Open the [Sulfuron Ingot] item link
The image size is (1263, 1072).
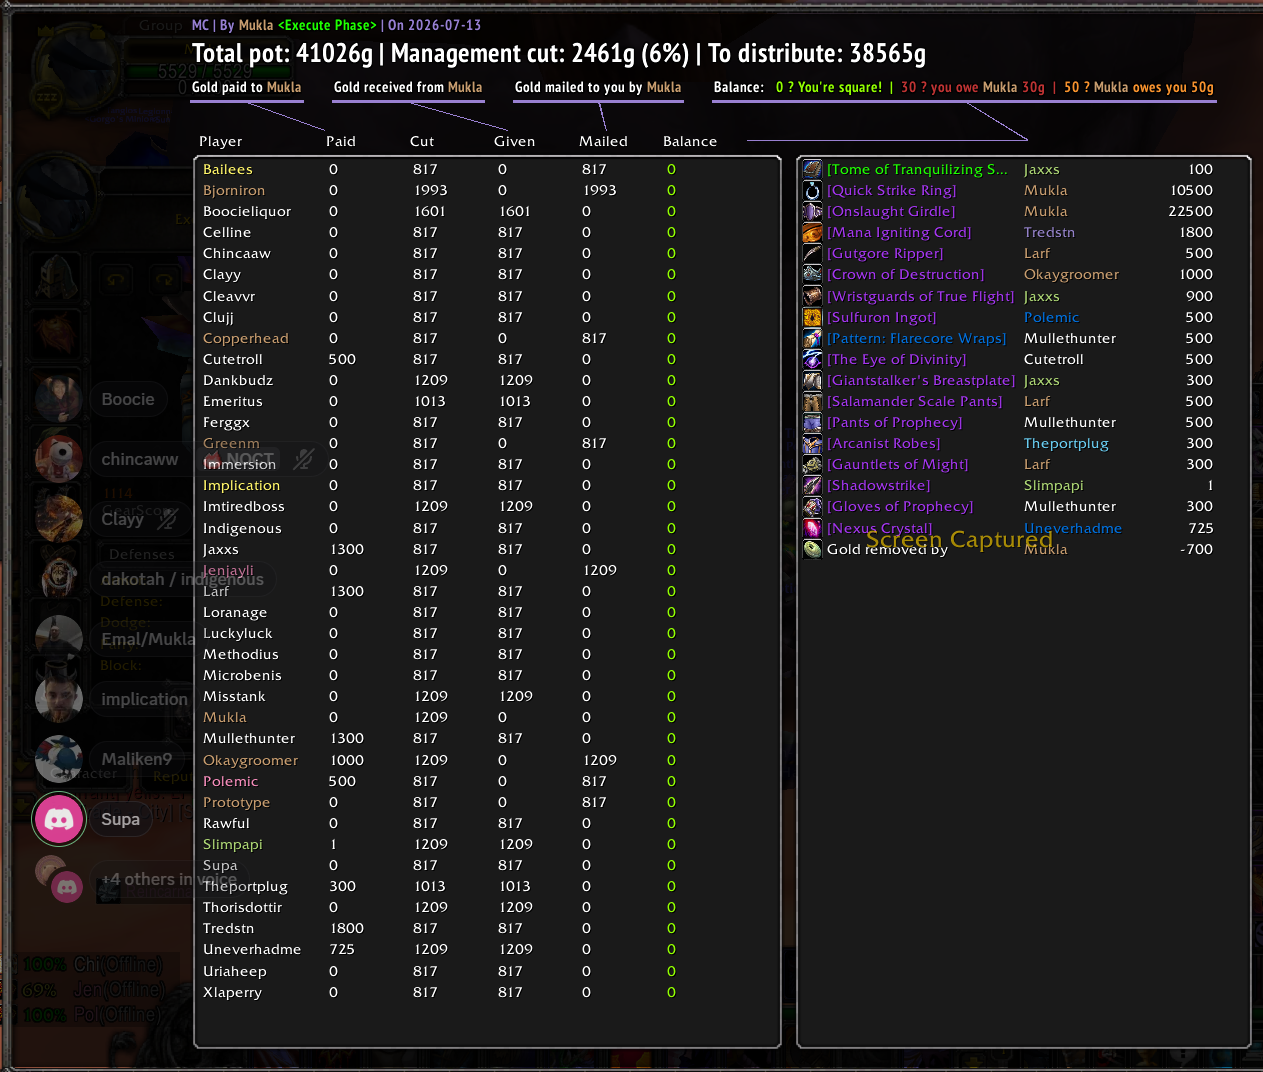tap(881, 317)
